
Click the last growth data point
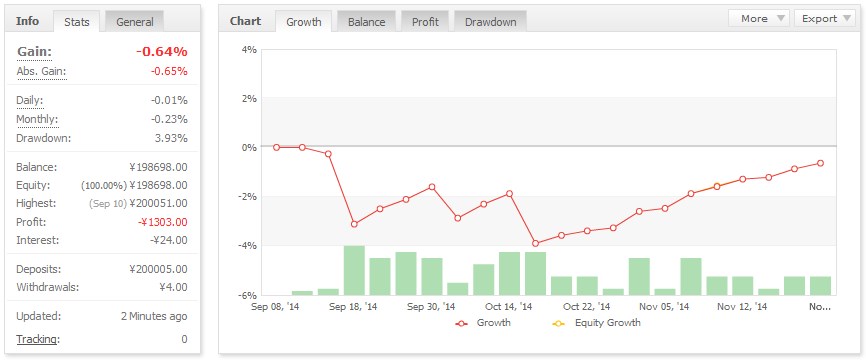820,163
